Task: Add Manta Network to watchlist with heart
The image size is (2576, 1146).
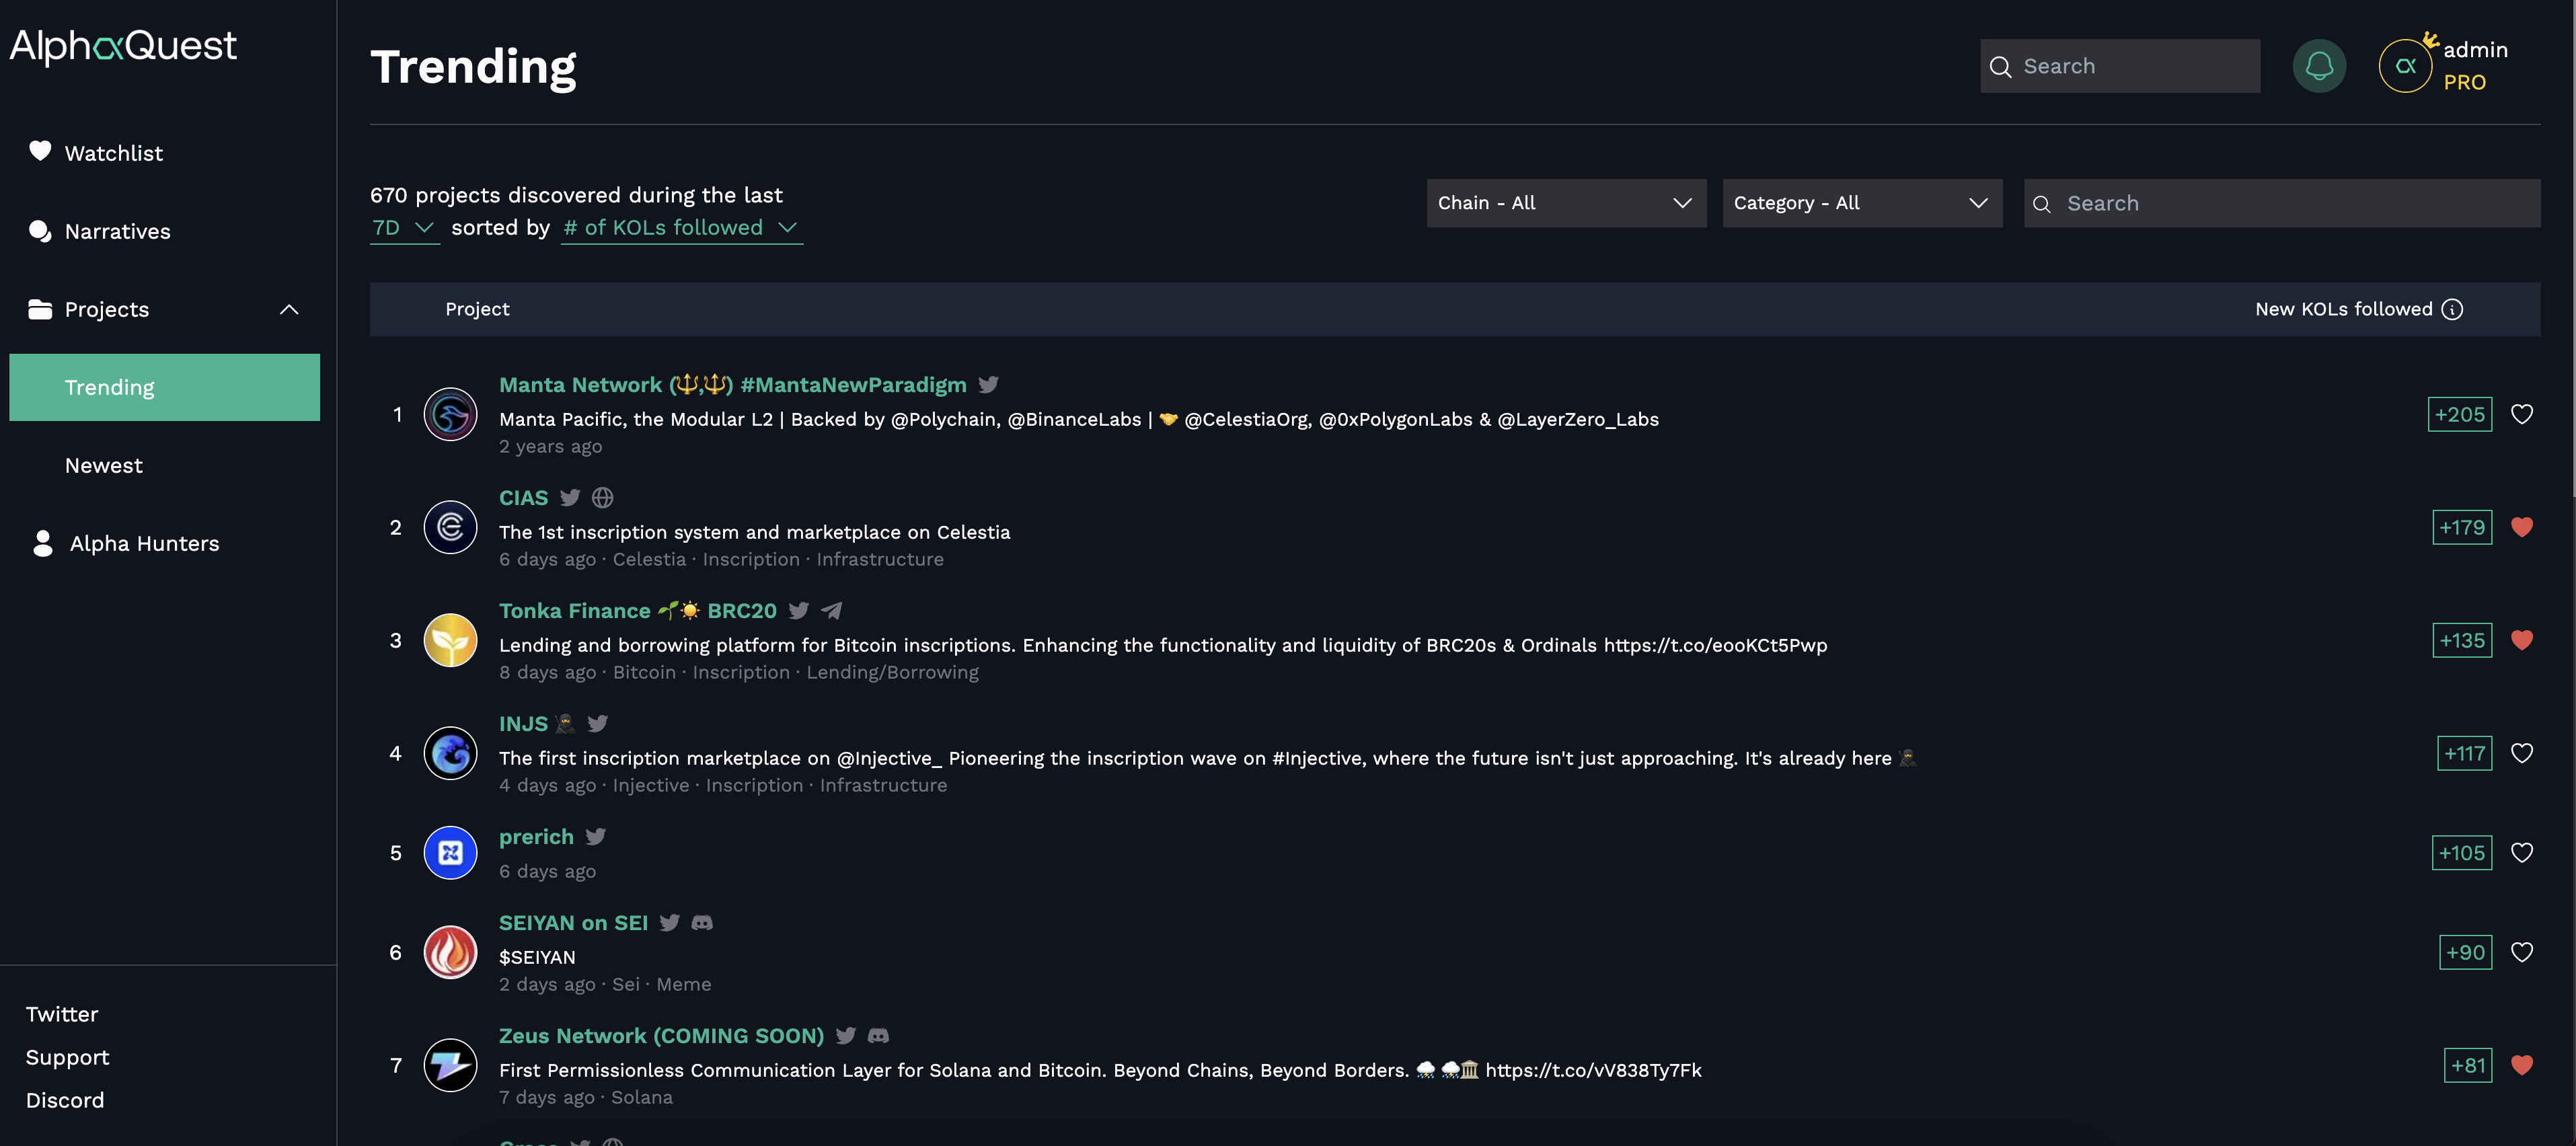Action: 2521,414
